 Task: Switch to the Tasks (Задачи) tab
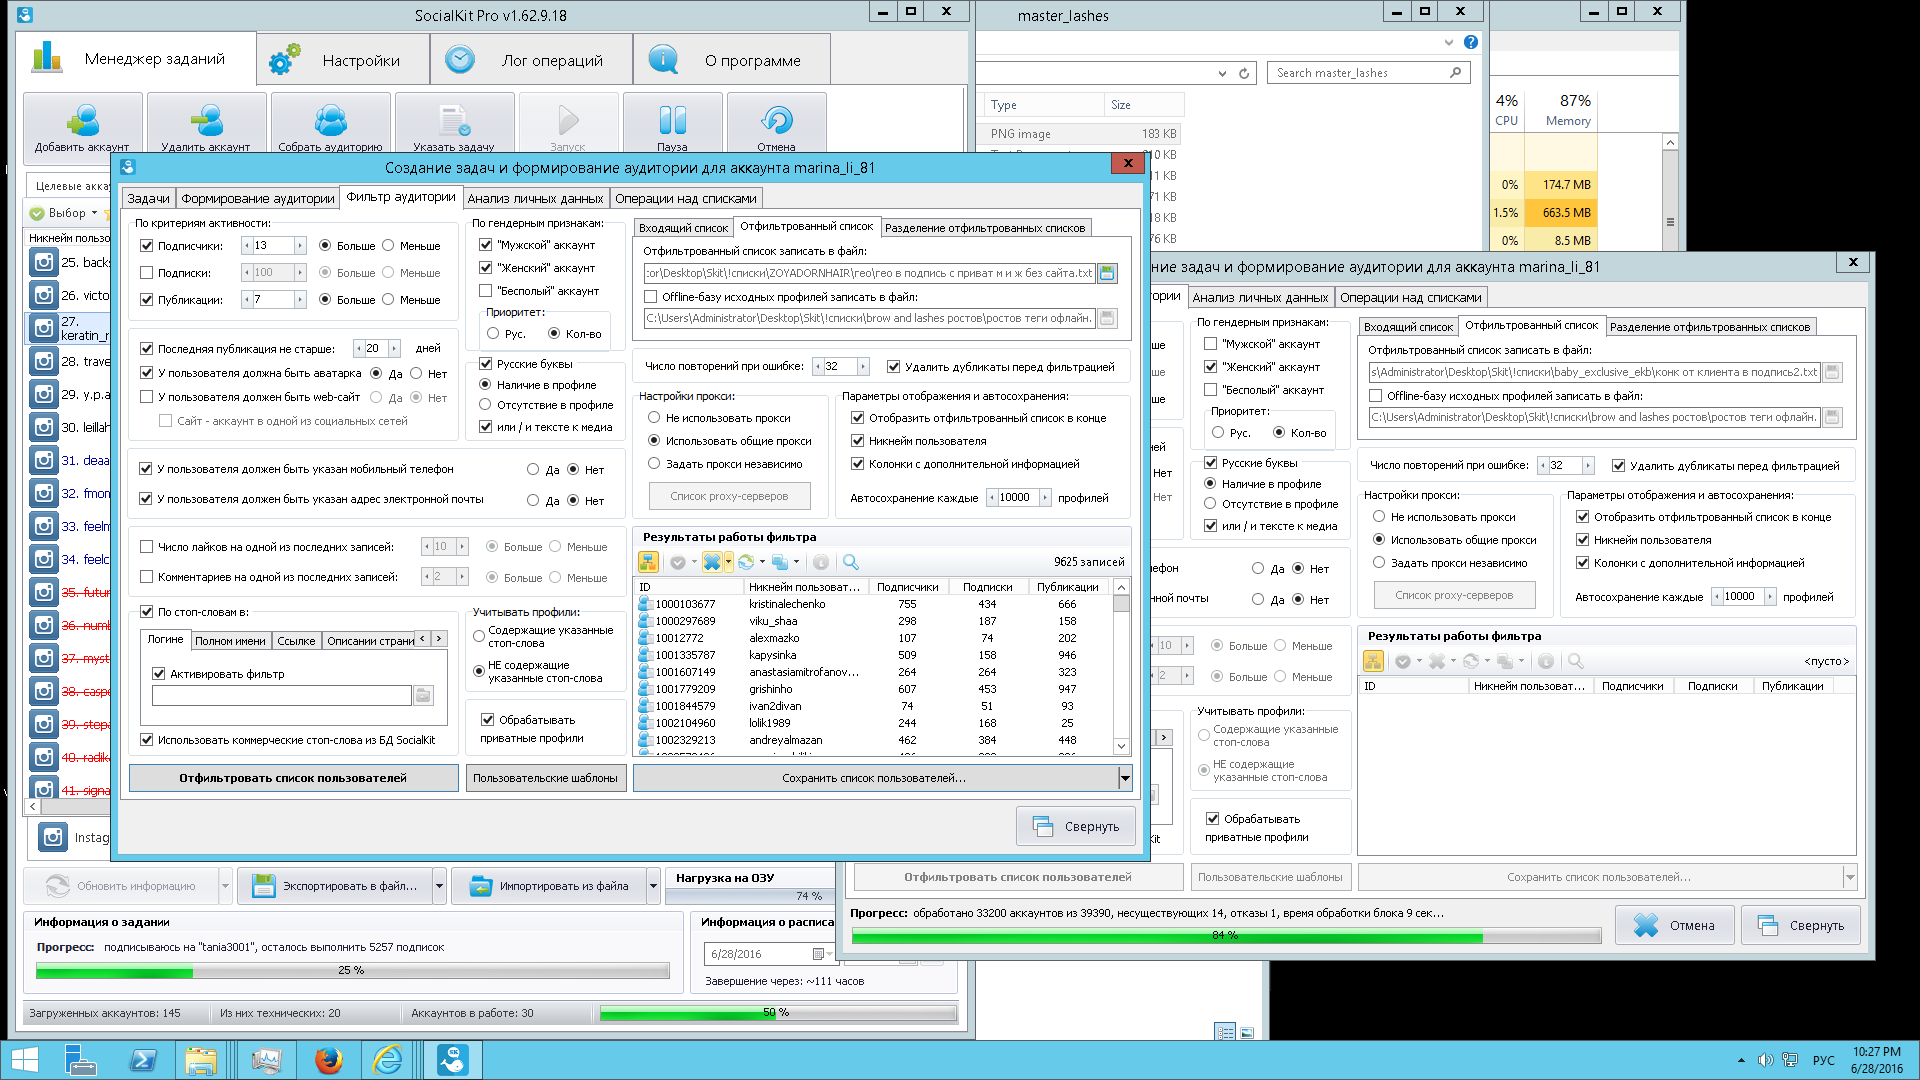tap(148, 198)
